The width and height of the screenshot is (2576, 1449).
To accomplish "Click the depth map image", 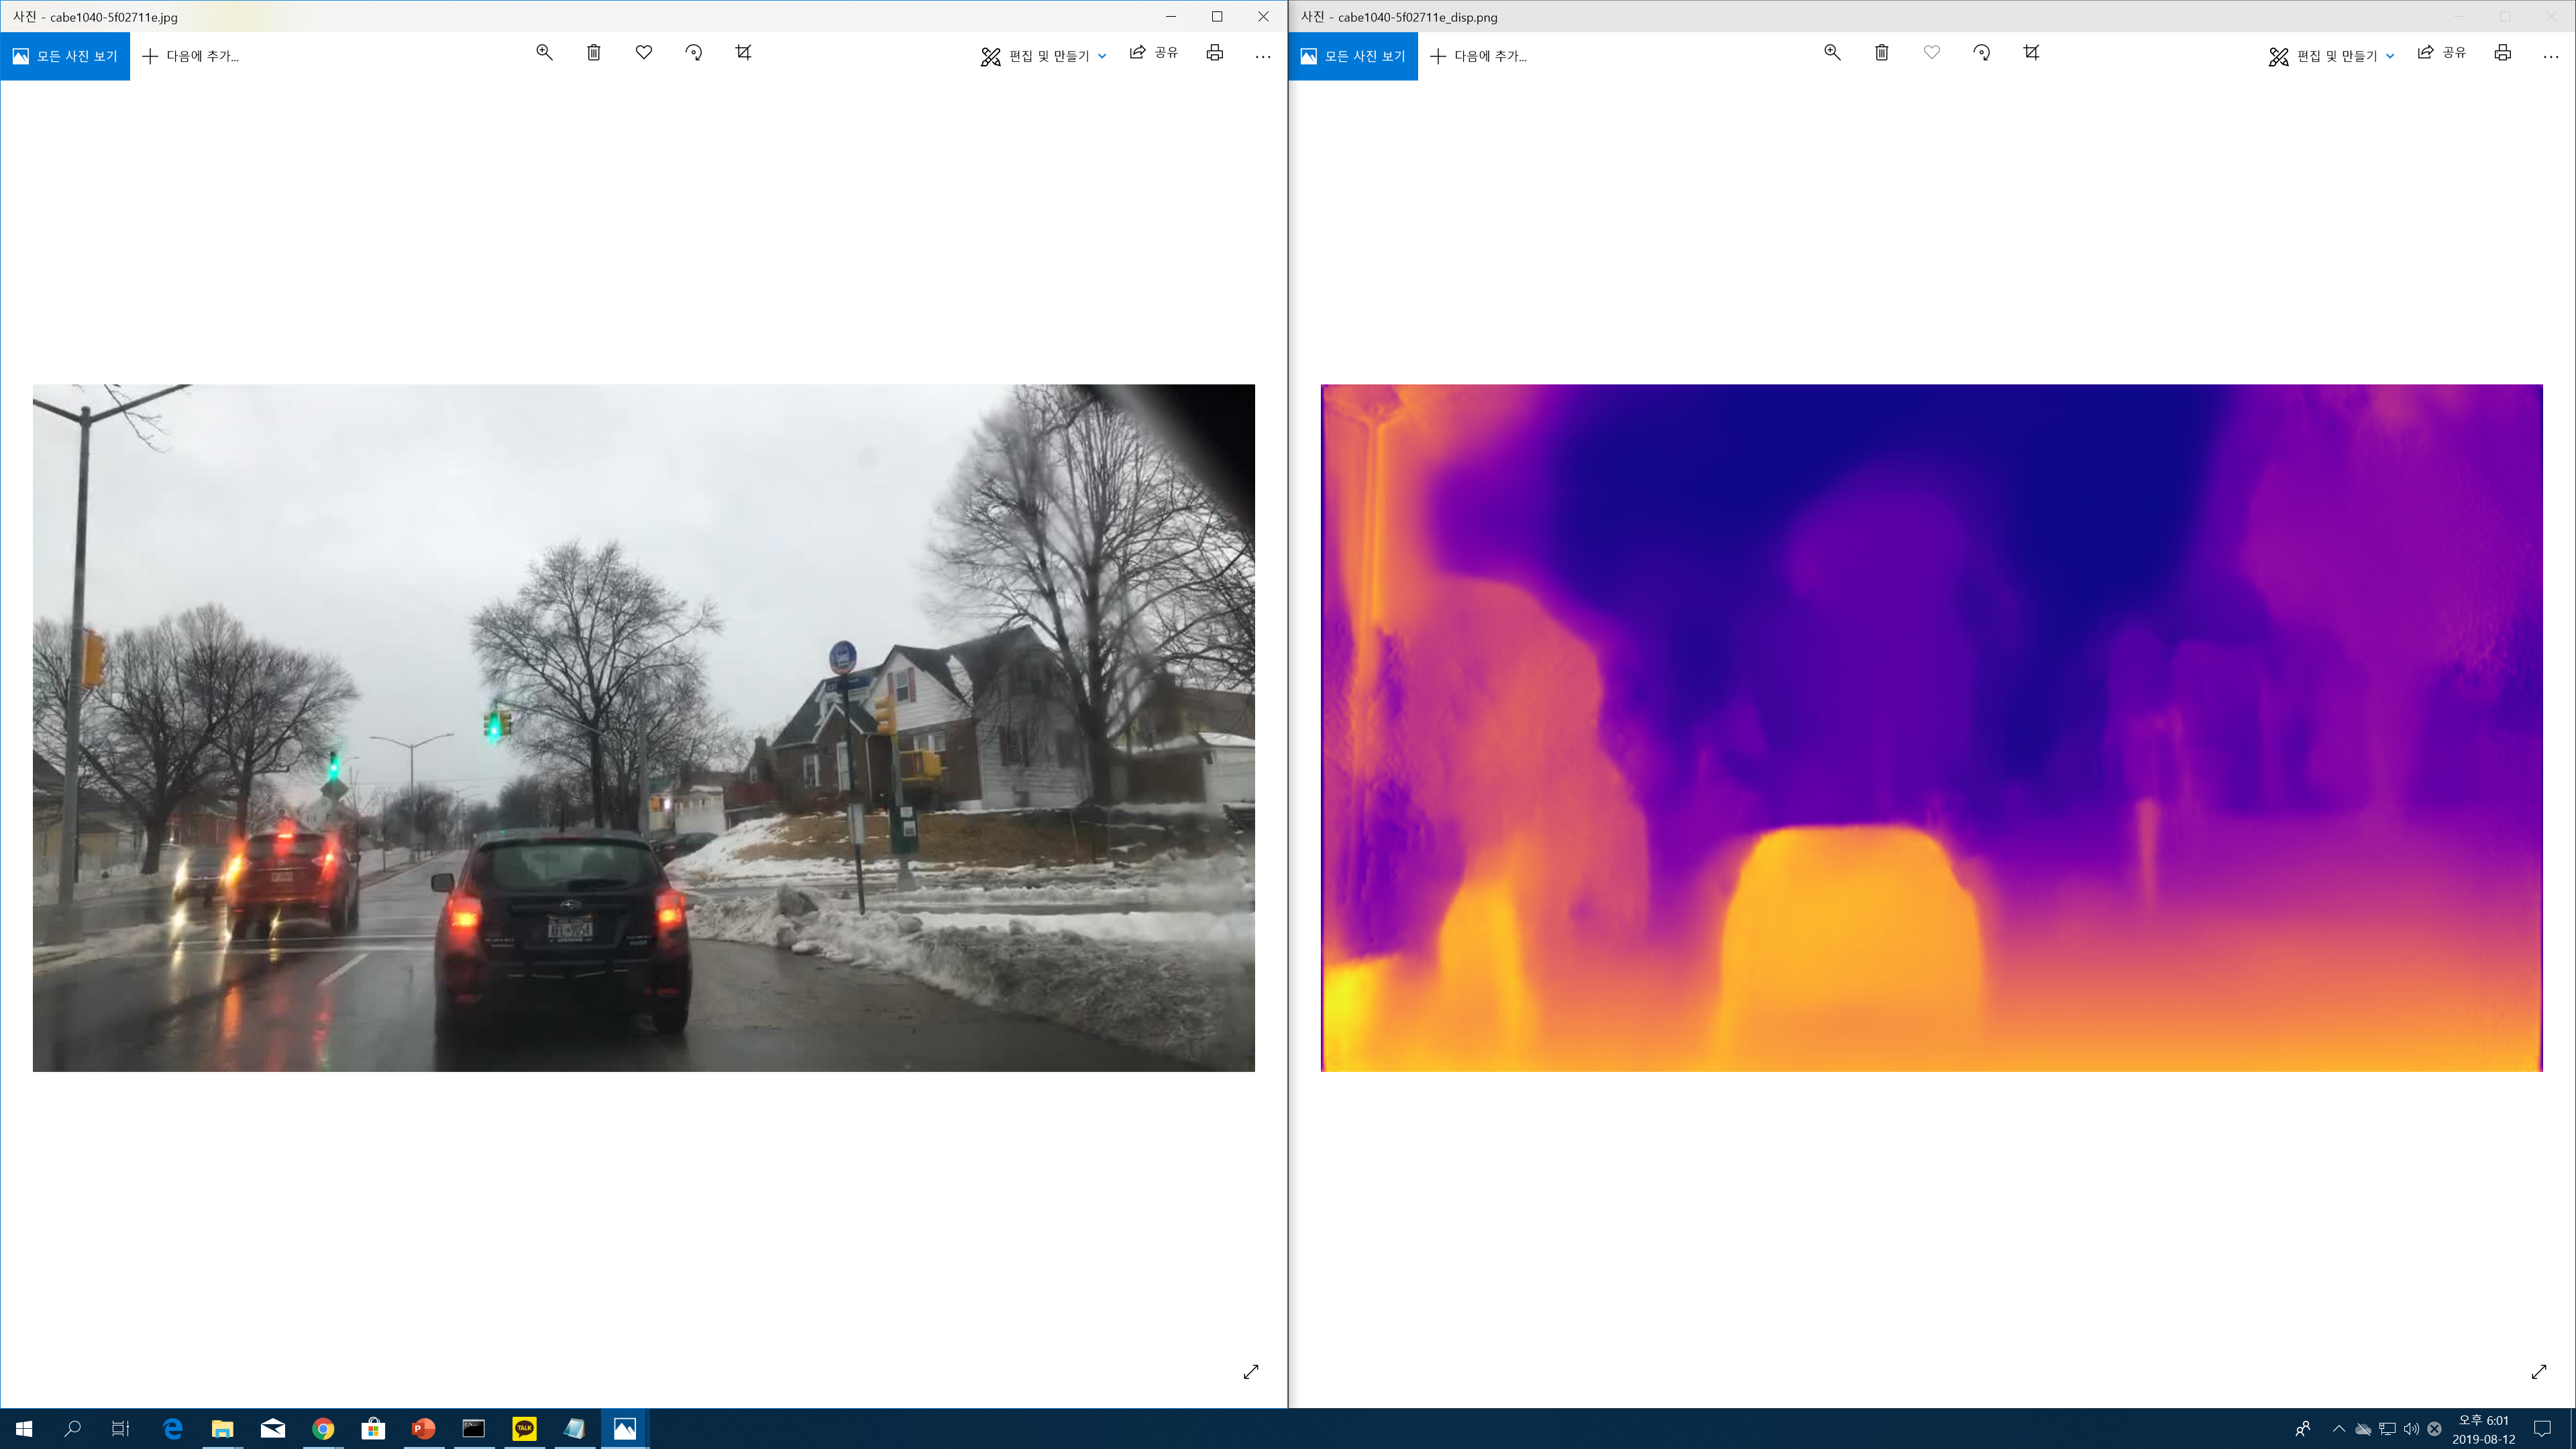I will 1931,727.
